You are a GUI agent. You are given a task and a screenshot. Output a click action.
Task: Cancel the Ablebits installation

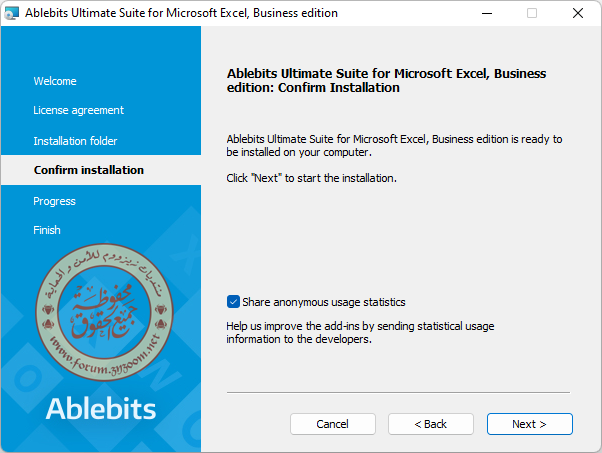(332, 424)
